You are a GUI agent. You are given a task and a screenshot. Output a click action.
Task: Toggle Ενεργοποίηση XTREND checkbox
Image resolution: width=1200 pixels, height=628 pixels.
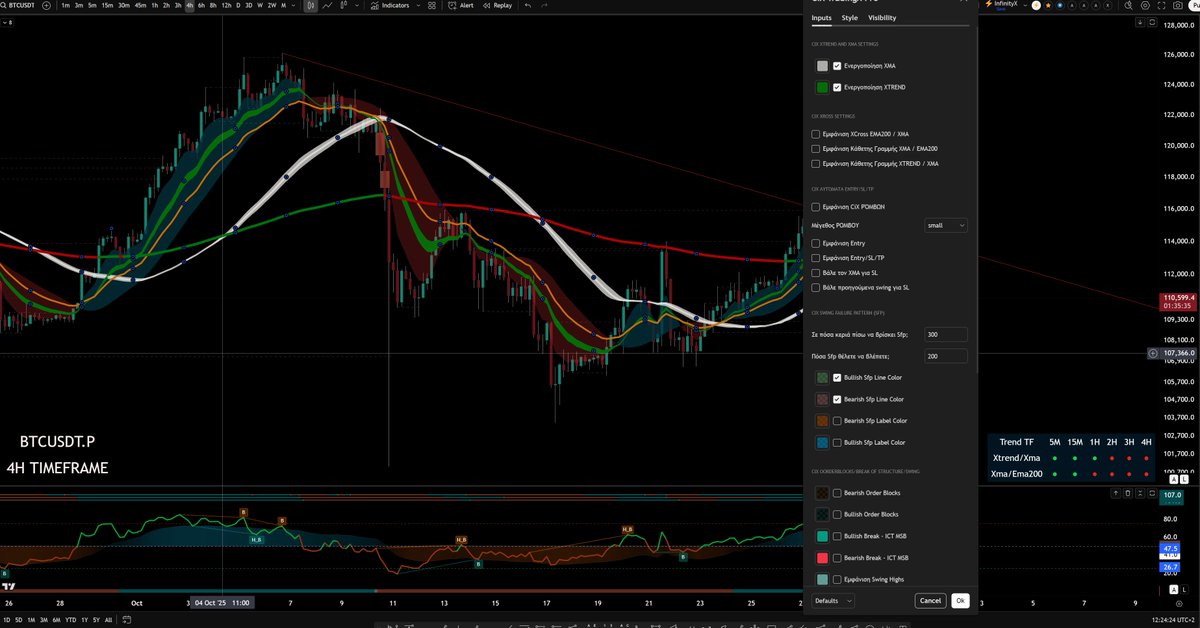coord(837,88)
